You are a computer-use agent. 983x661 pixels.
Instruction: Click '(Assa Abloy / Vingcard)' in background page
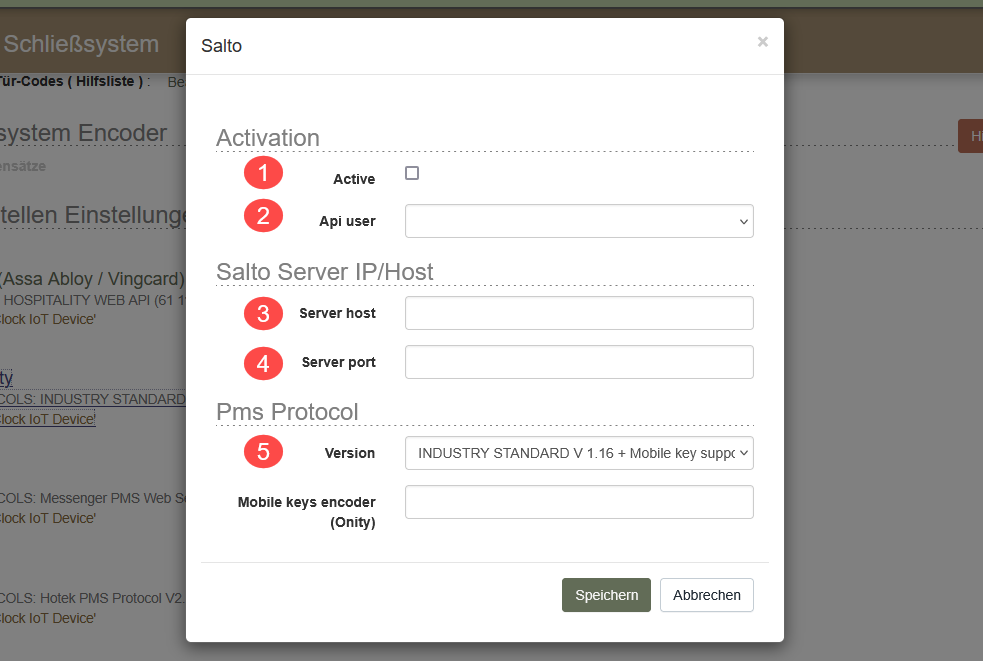pyautogui.click(x=92, y=278)
